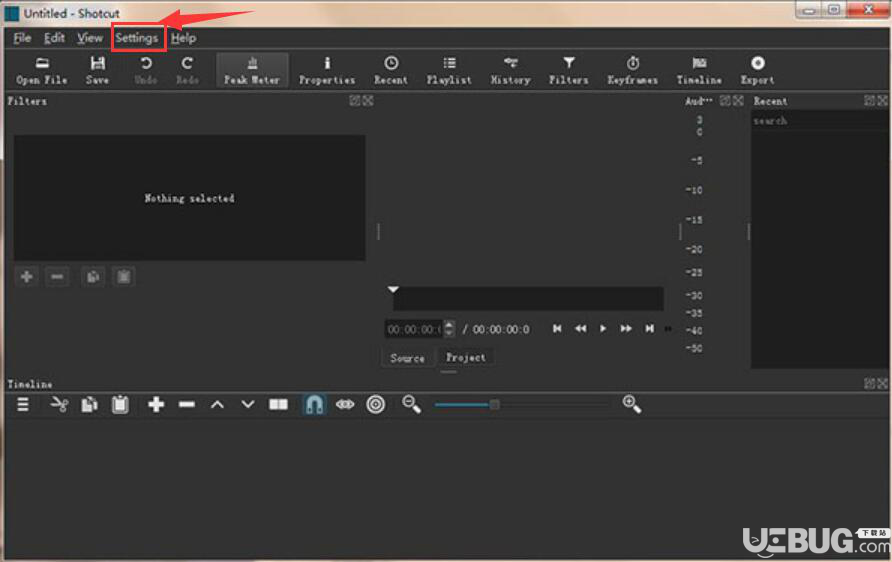Ripple delete with timeline minus icon
Viewport: 892px width, 562px height.
pyautogui.click(x=187, y=404)
